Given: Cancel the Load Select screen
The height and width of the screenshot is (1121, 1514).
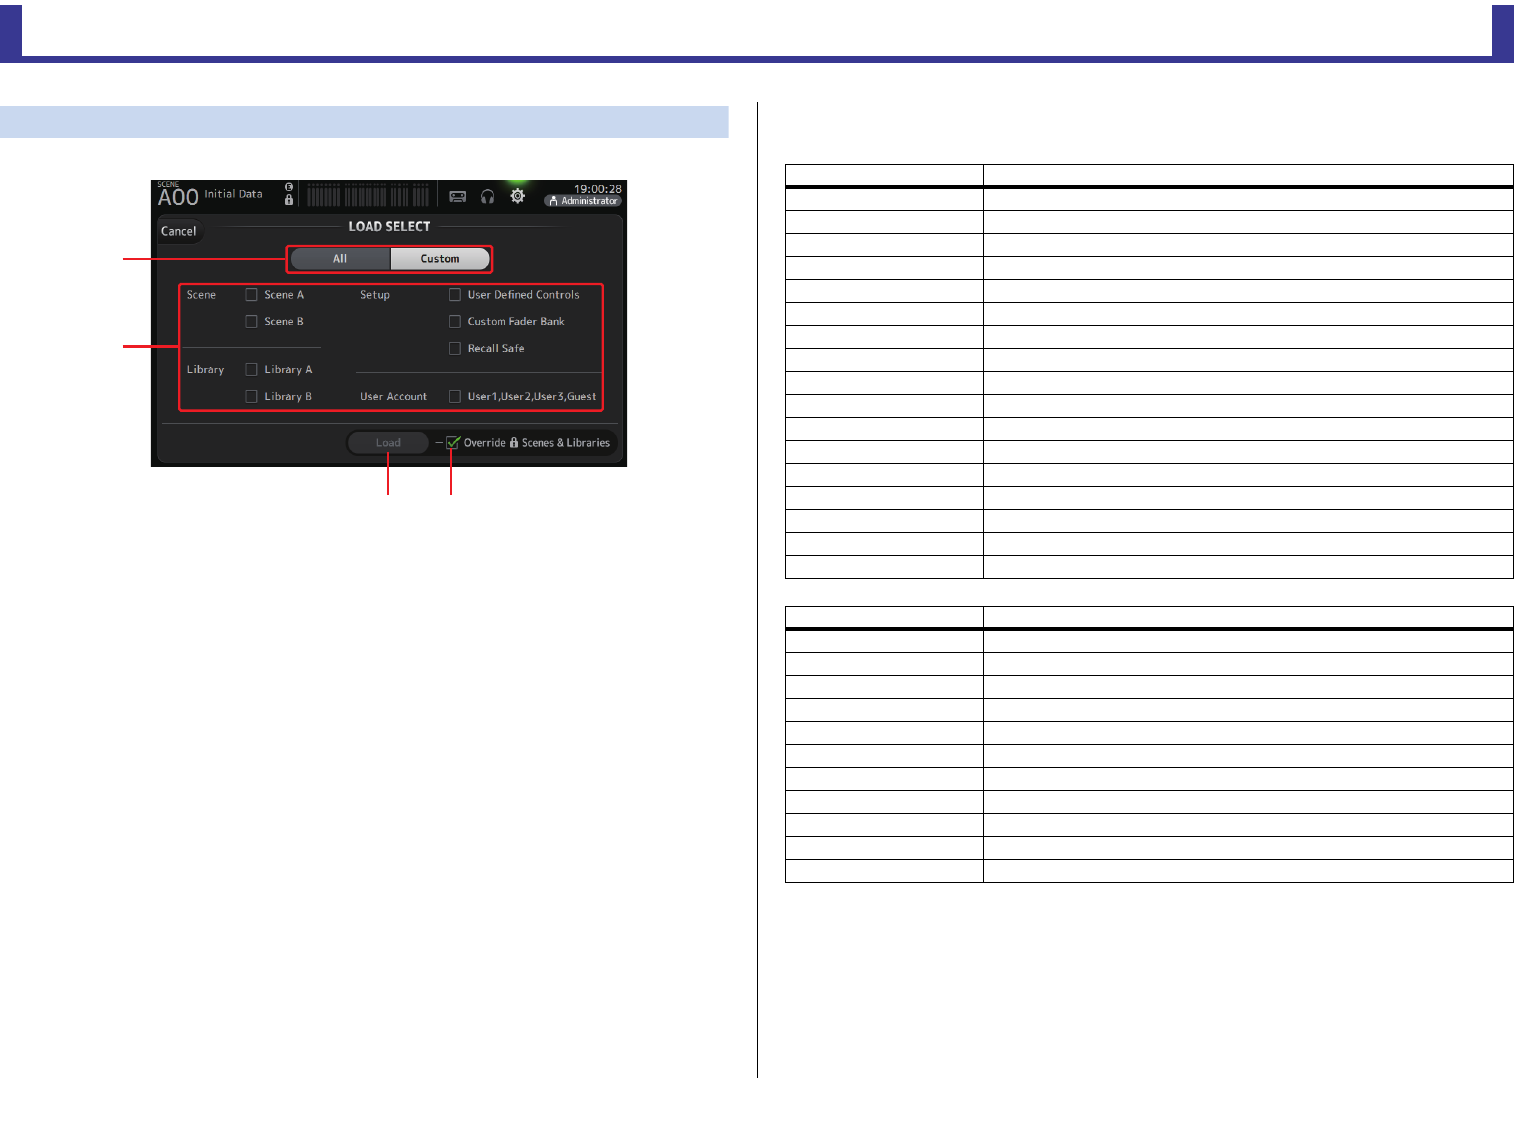Looking at the screenshot, I should coord(179,231).
